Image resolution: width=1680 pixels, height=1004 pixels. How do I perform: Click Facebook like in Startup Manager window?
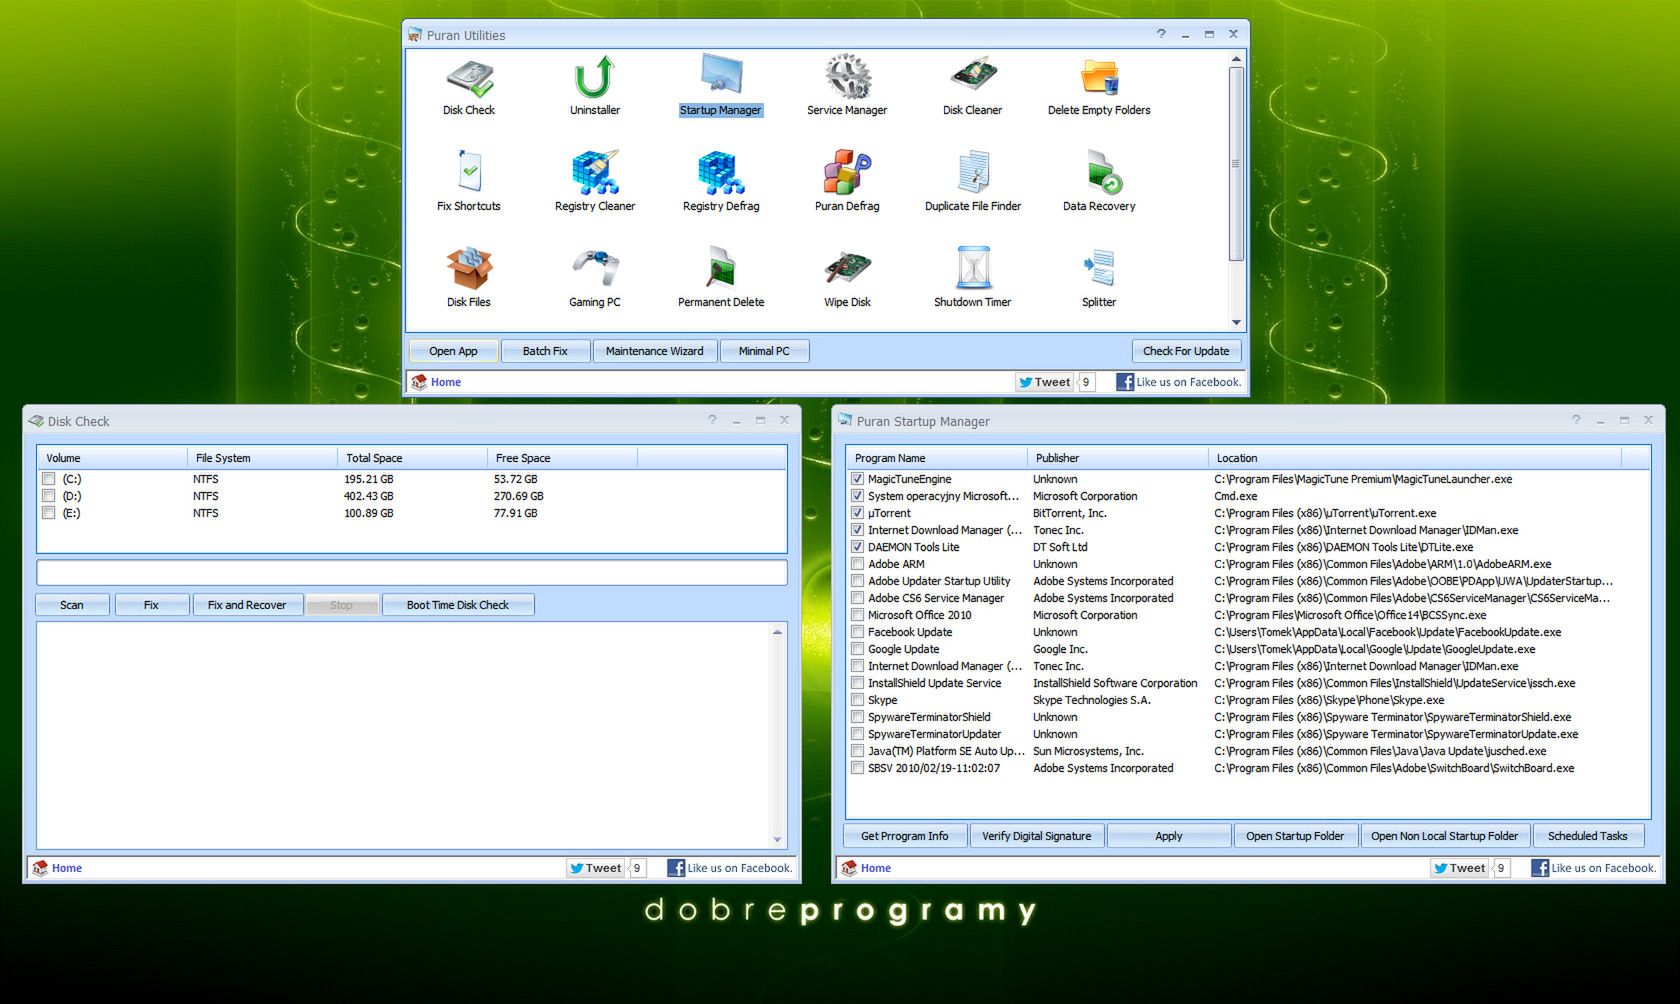[x=1594, y=868]
